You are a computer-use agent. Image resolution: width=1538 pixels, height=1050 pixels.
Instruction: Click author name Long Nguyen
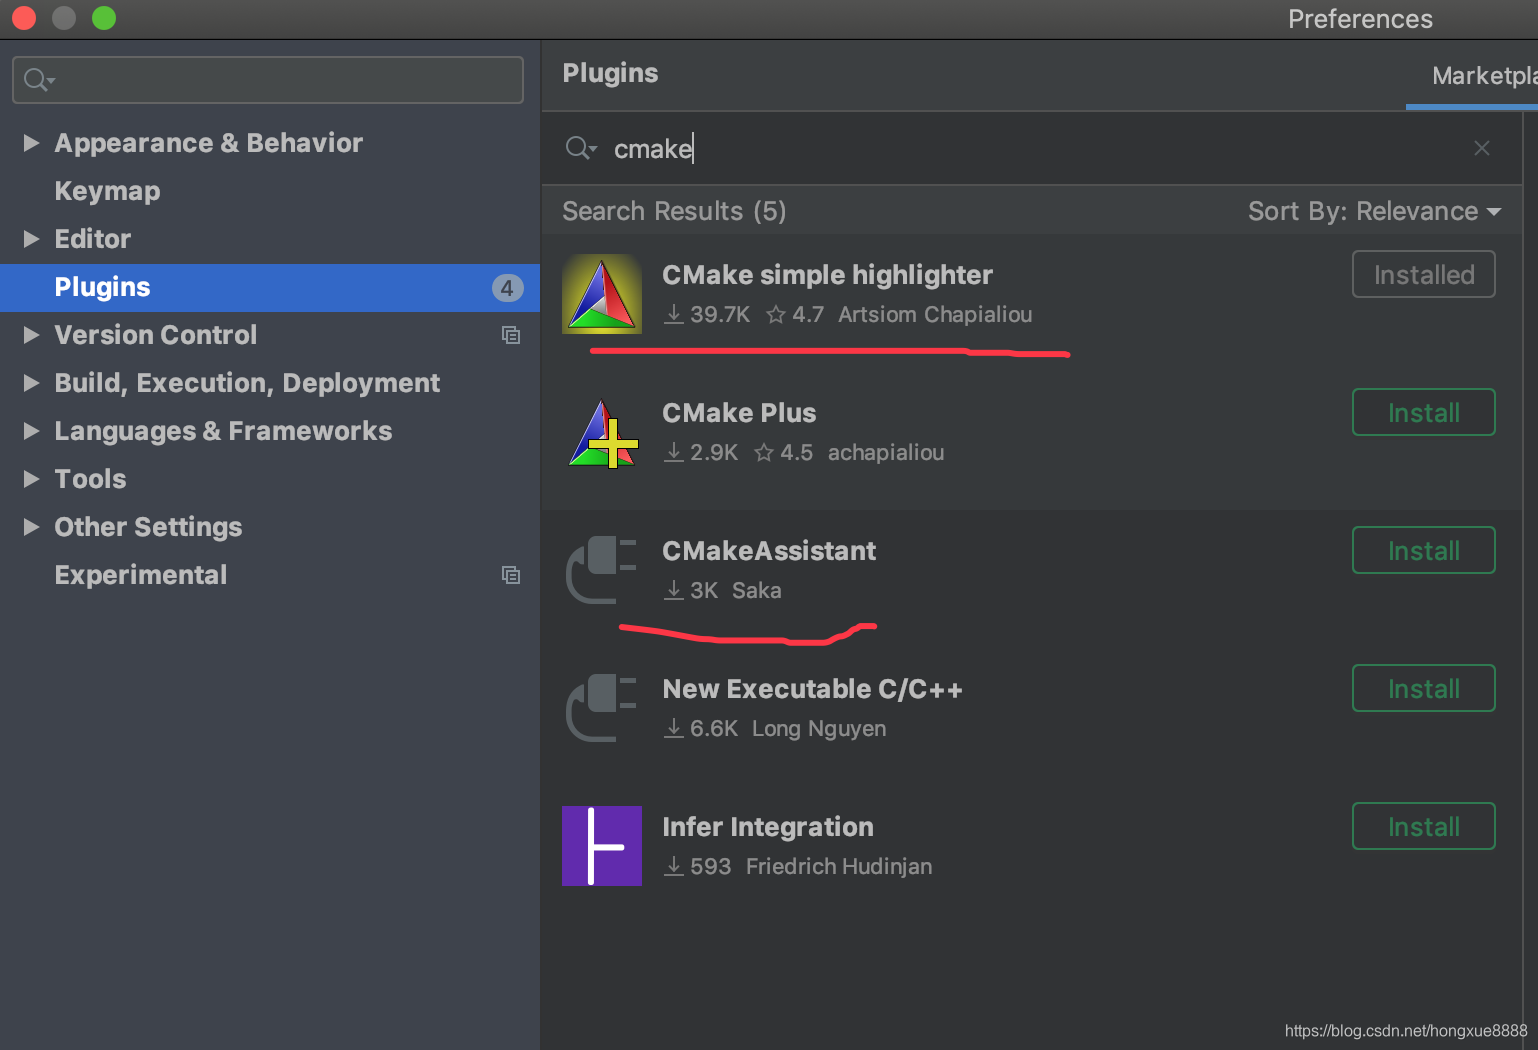click(819, 729)
